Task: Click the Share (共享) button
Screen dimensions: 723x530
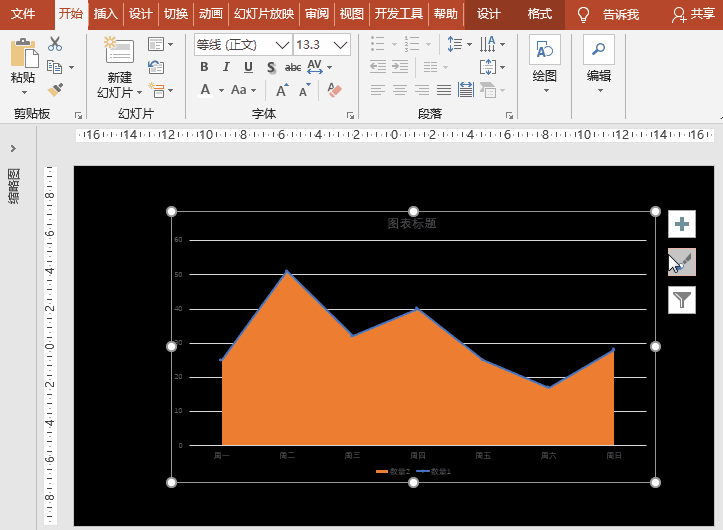Action: coord(694,14)
